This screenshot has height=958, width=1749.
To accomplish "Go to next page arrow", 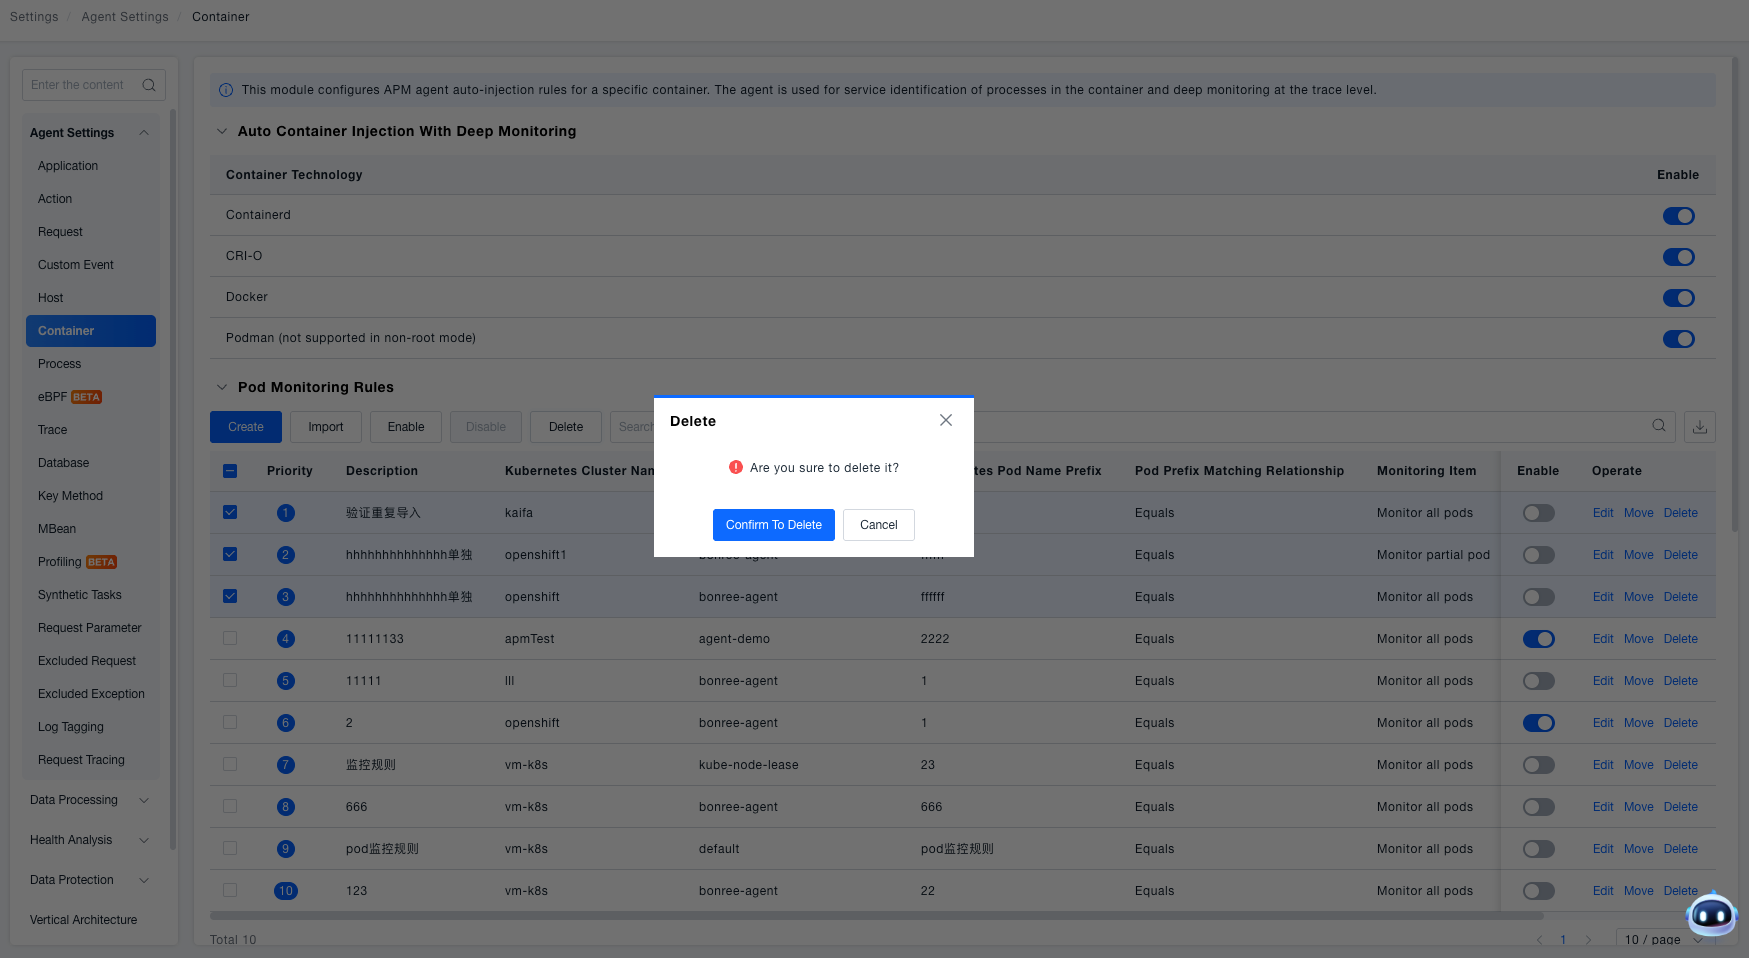I will 1588,940.
